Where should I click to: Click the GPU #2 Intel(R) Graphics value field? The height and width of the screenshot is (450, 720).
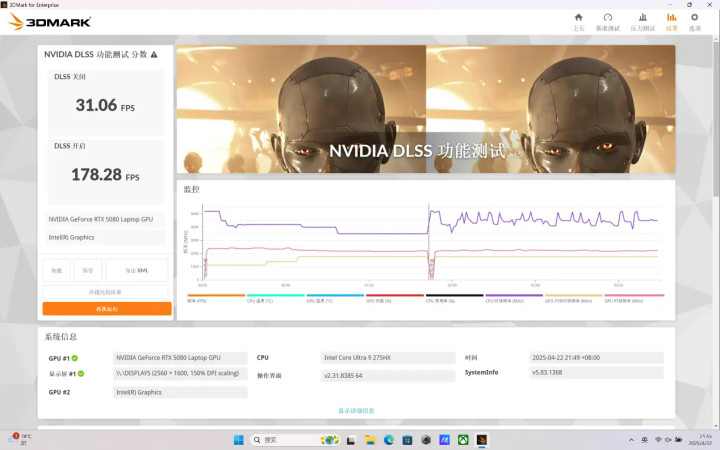click(x=180, y=392)
